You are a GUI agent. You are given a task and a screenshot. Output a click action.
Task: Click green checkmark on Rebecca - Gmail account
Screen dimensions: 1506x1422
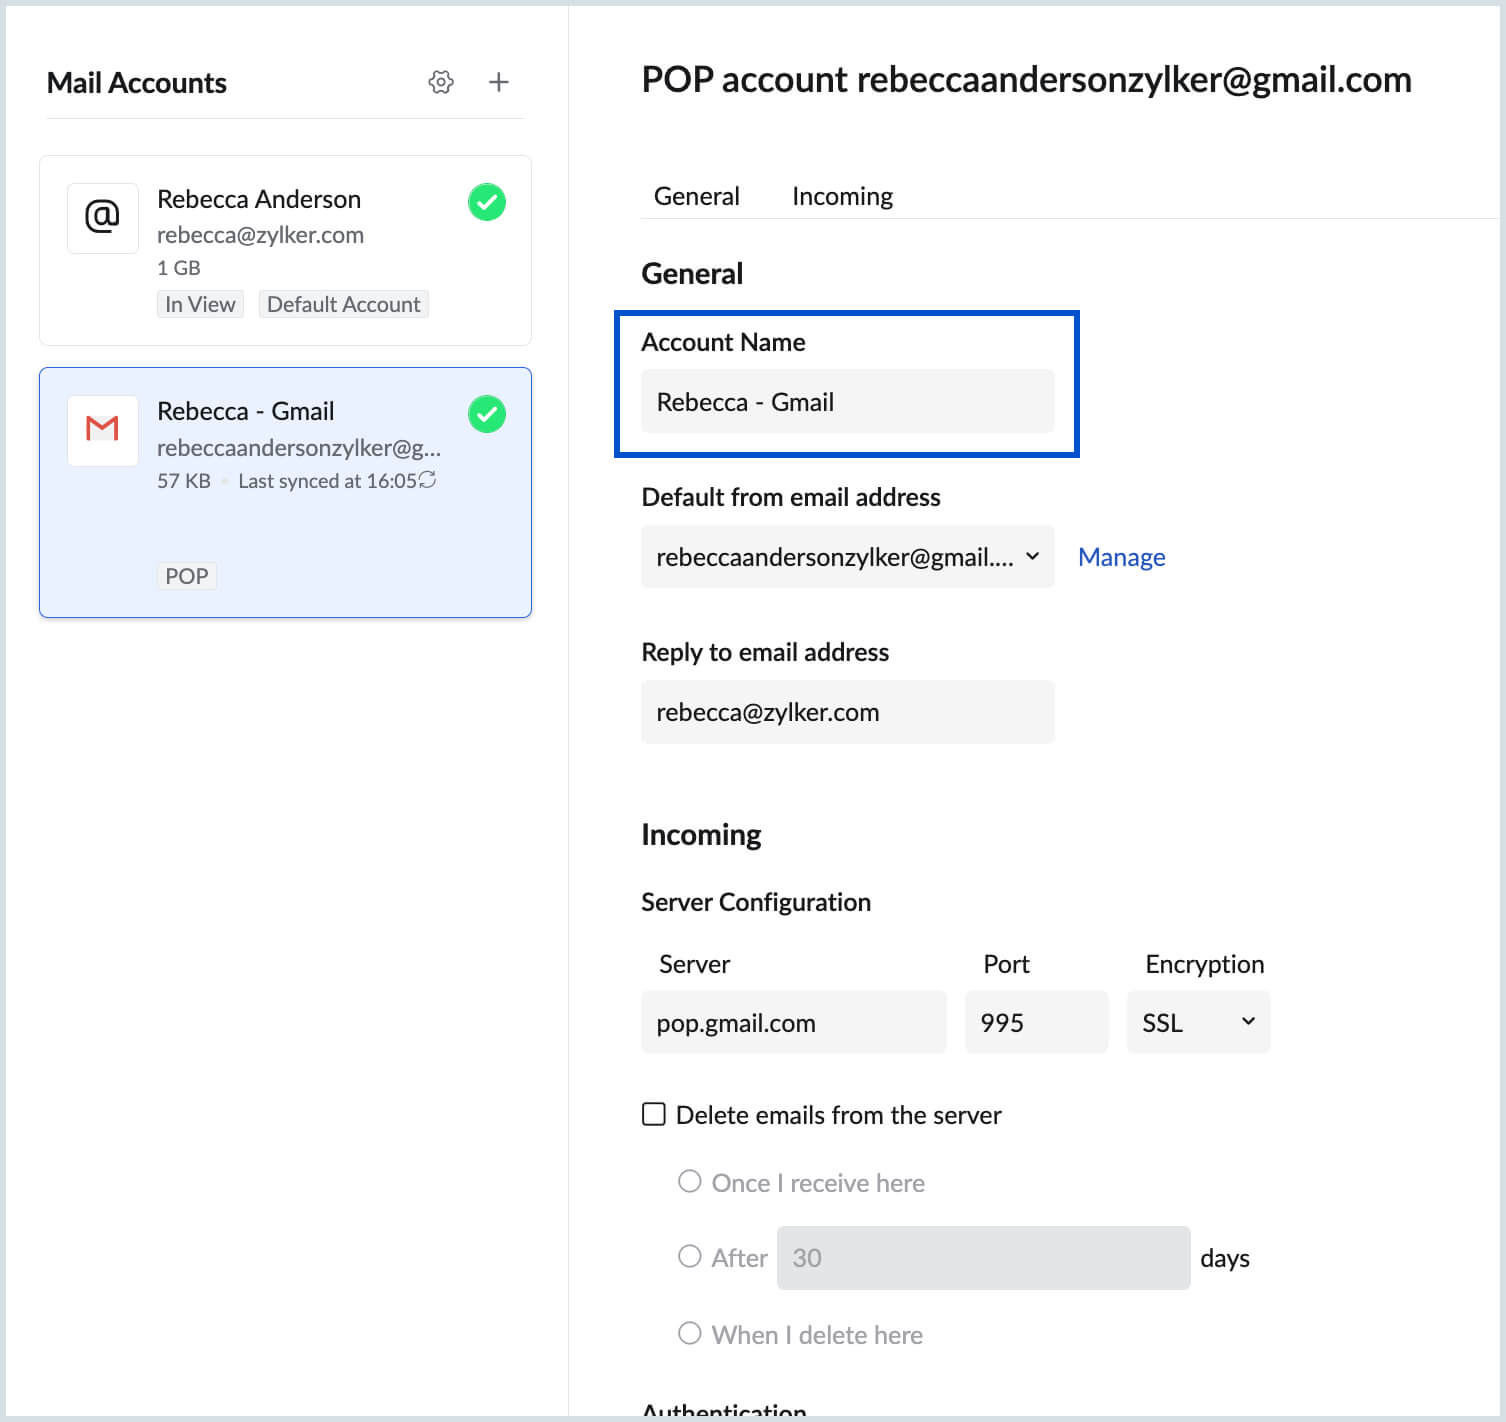pos(487,414)
